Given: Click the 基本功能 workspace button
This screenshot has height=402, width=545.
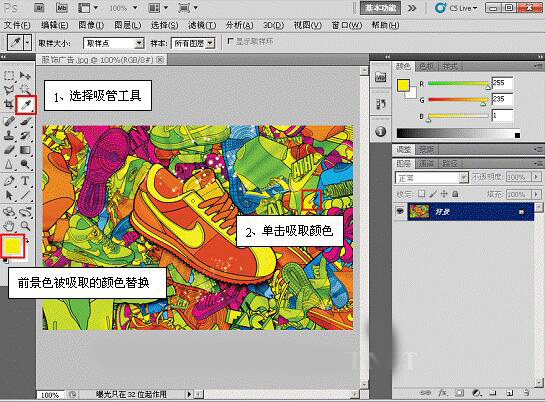Looking at the screenshot, I should [x=380, y=8].
